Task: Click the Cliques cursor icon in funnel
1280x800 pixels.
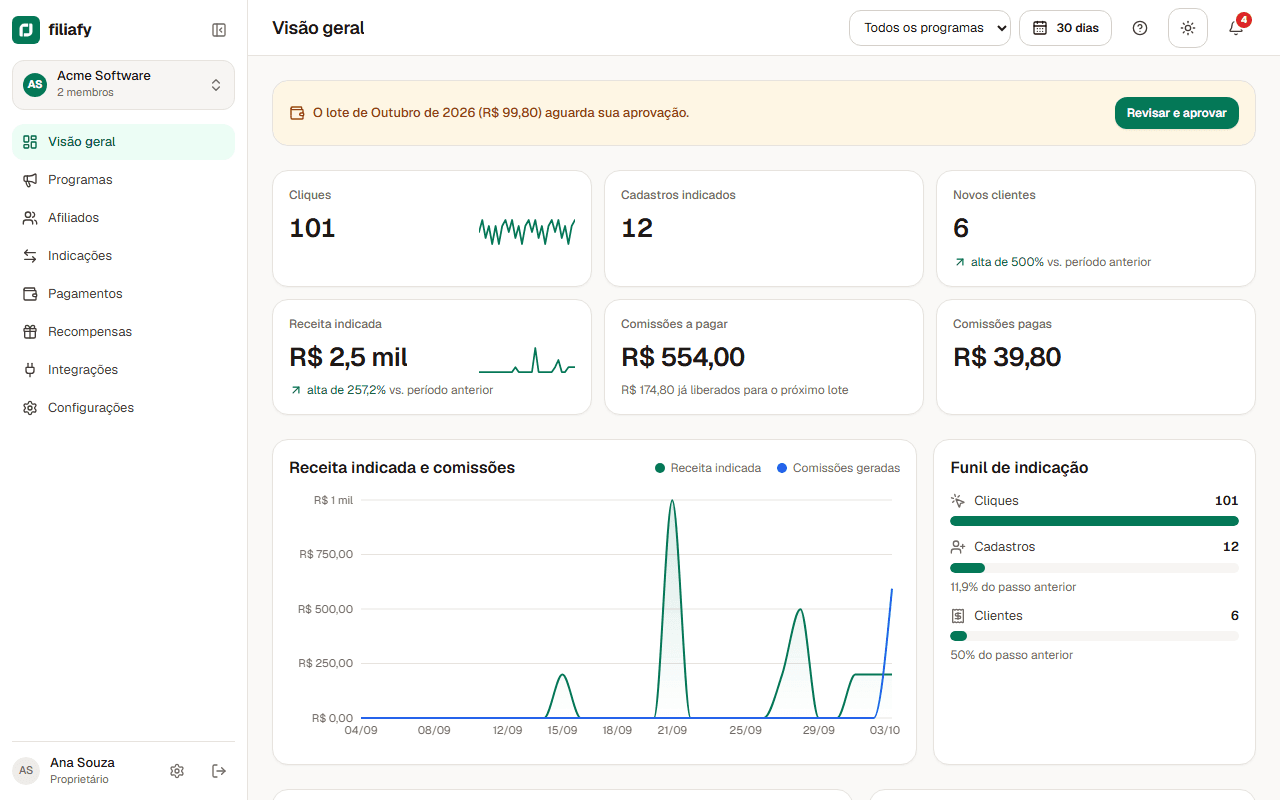Action: tap(958, 501)
